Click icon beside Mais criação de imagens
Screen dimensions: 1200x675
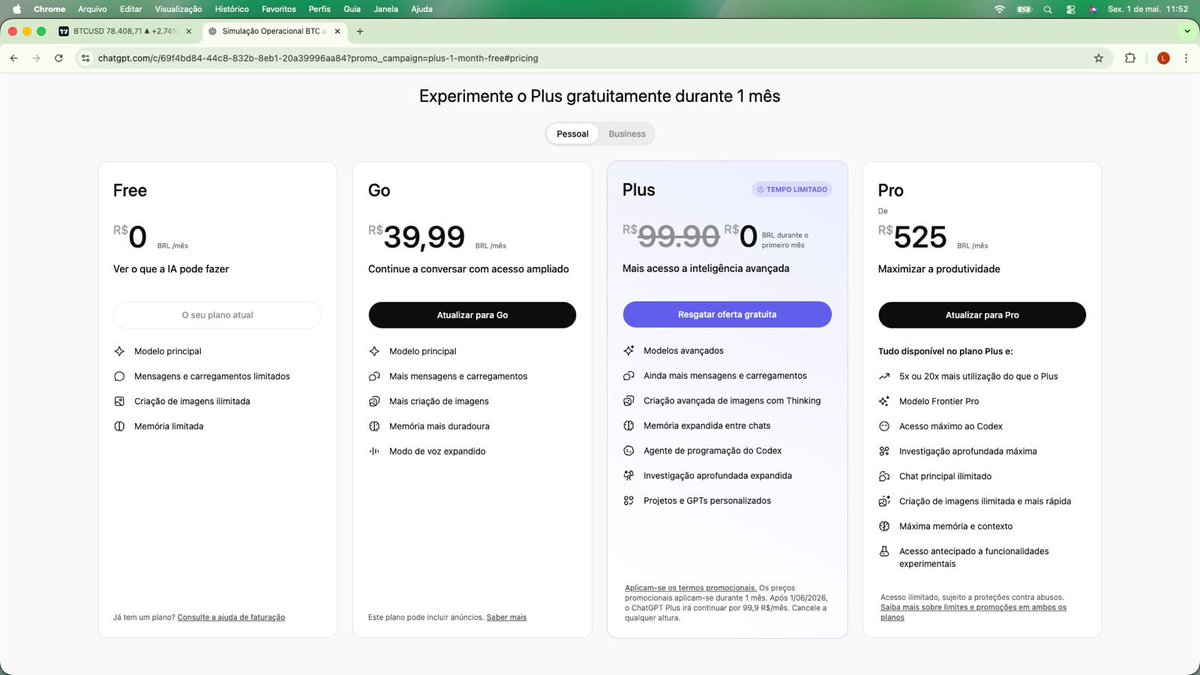click(x=374, y=401)
